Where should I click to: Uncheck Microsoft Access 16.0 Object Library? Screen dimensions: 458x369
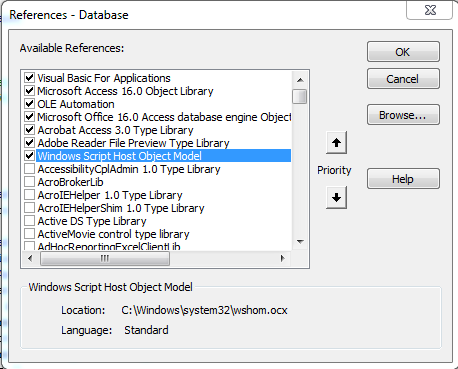pyautogui.click(x=29, y=91)
